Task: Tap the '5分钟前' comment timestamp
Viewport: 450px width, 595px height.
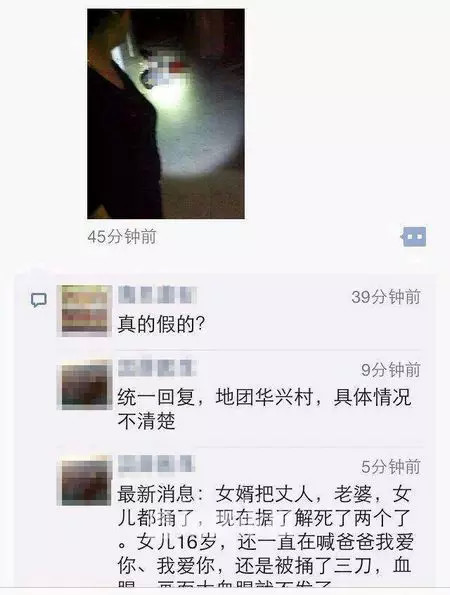Action: tap(391, 466)
